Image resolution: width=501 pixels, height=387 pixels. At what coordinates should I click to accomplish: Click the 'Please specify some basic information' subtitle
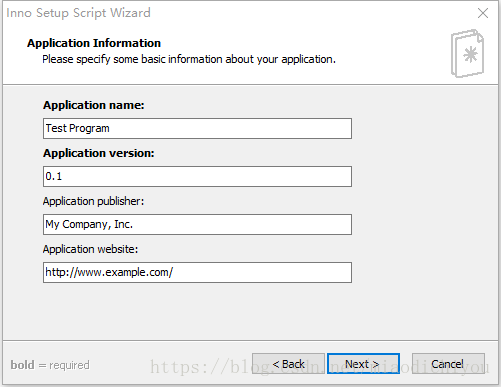(x=189, y=59)
